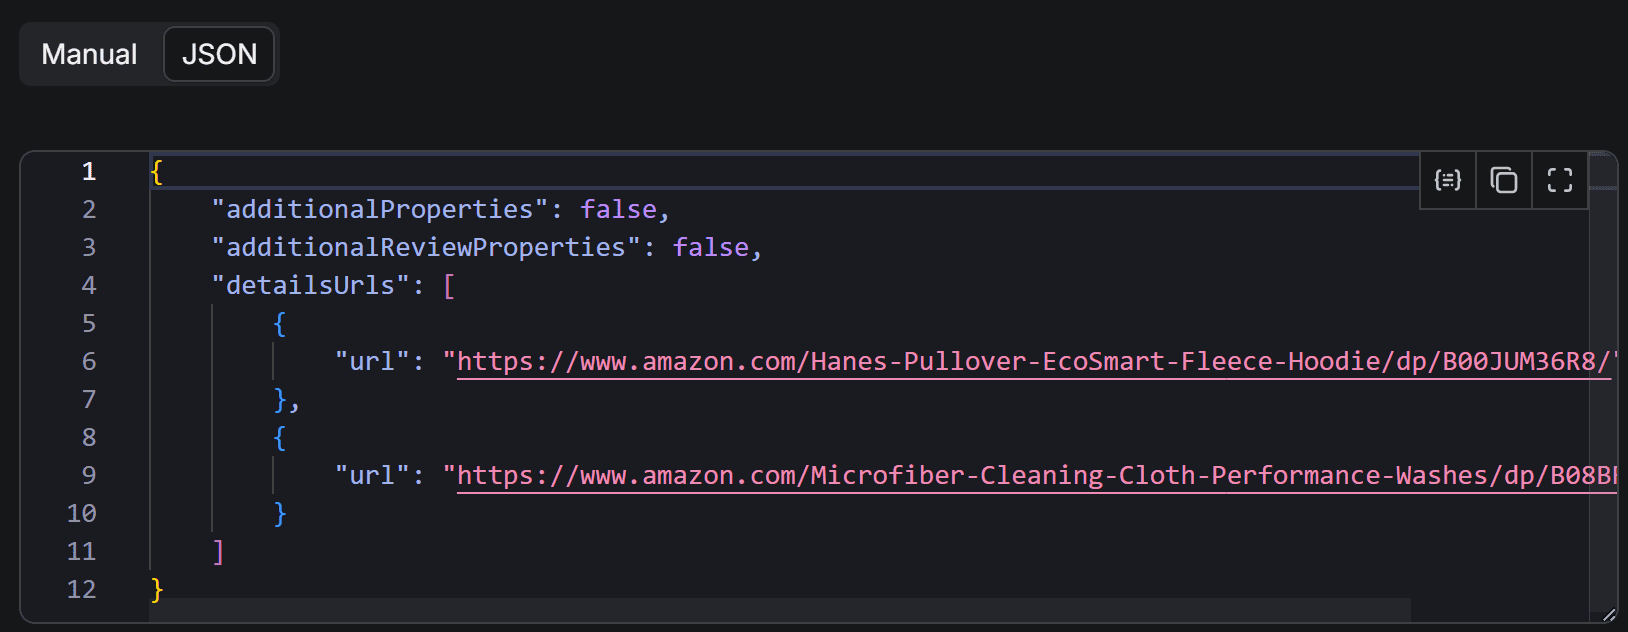Select the JSON tab
1628x632 pixels.
pos(218,54)
